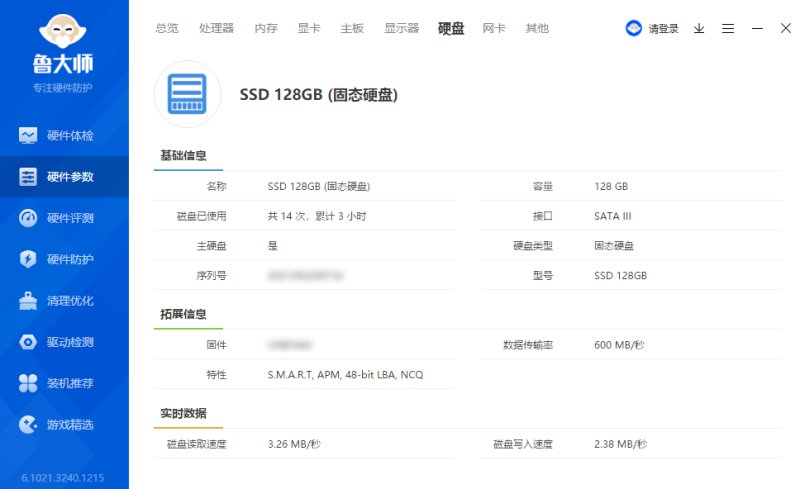Screen dimensions: 800x489
Task: Open the hamburger main menu
Action: (x=728, y=29)
